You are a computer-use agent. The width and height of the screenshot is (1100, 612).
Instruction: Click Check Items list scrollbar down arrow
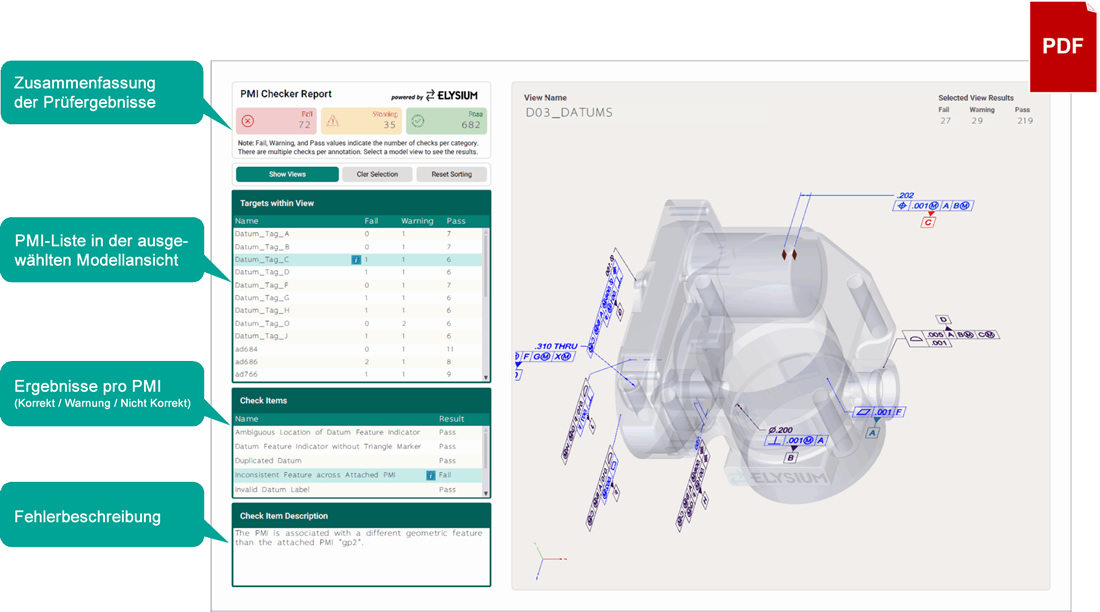(x=487, y=492)
